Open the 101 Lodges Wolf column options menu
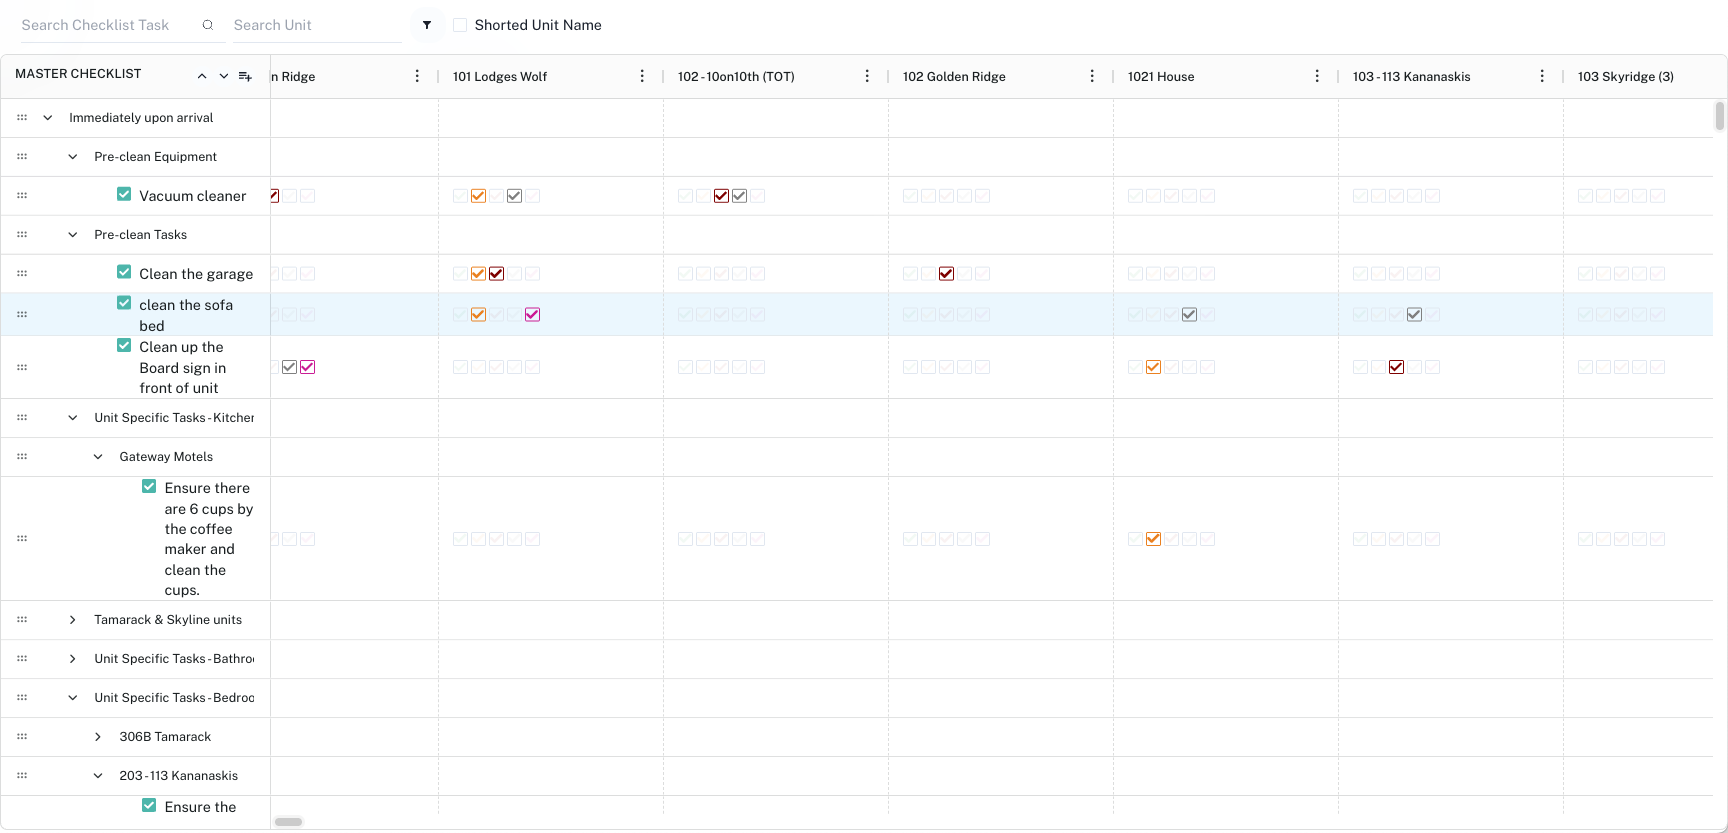Image resolution: width=1728 pixels, height=833 pixels. click(642, 76)
